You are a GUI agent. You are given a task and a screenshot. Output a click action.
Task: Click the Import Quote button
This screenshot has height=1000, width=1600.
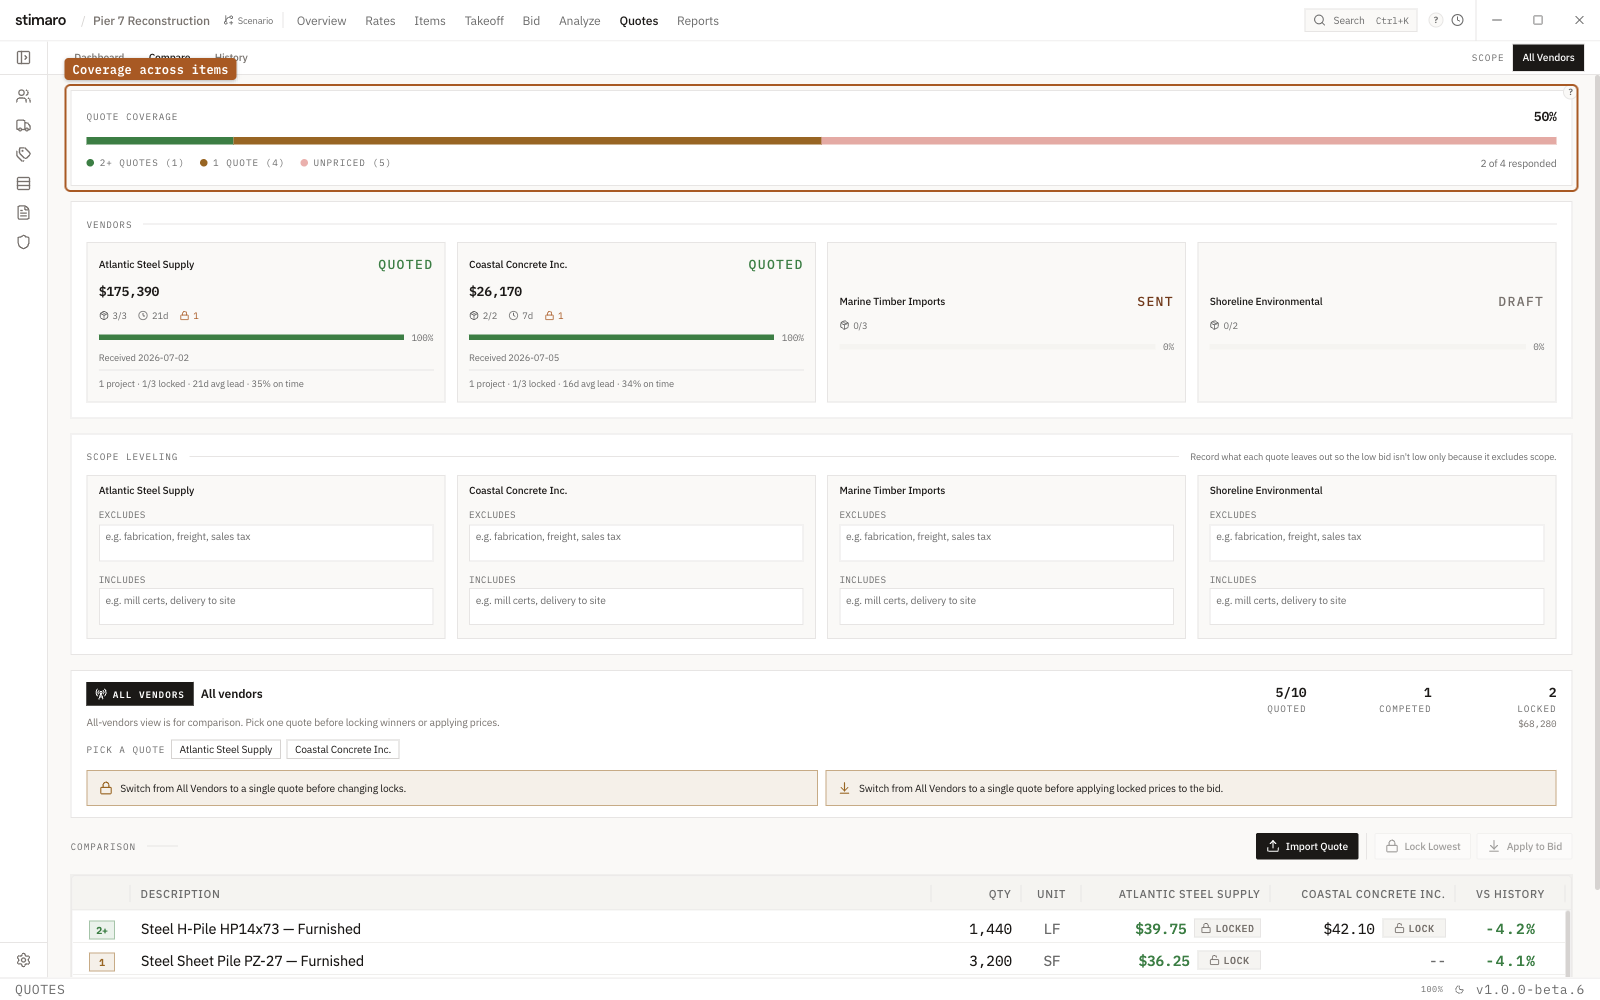coord(1307,846)
